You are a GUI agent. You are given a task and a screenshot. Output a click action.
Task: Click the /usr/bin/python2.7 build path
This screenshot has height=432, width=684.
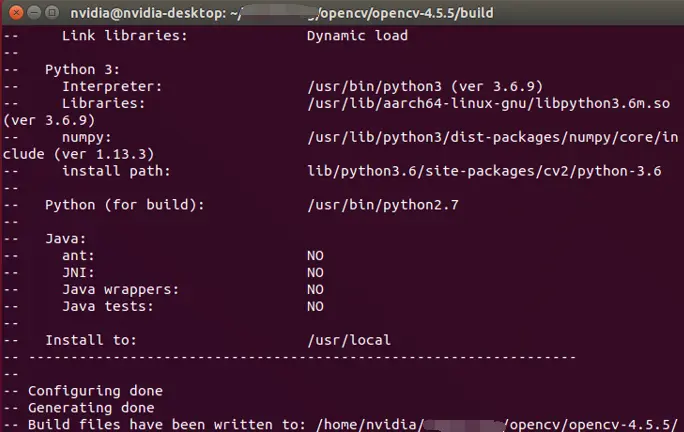coord(383,205)
